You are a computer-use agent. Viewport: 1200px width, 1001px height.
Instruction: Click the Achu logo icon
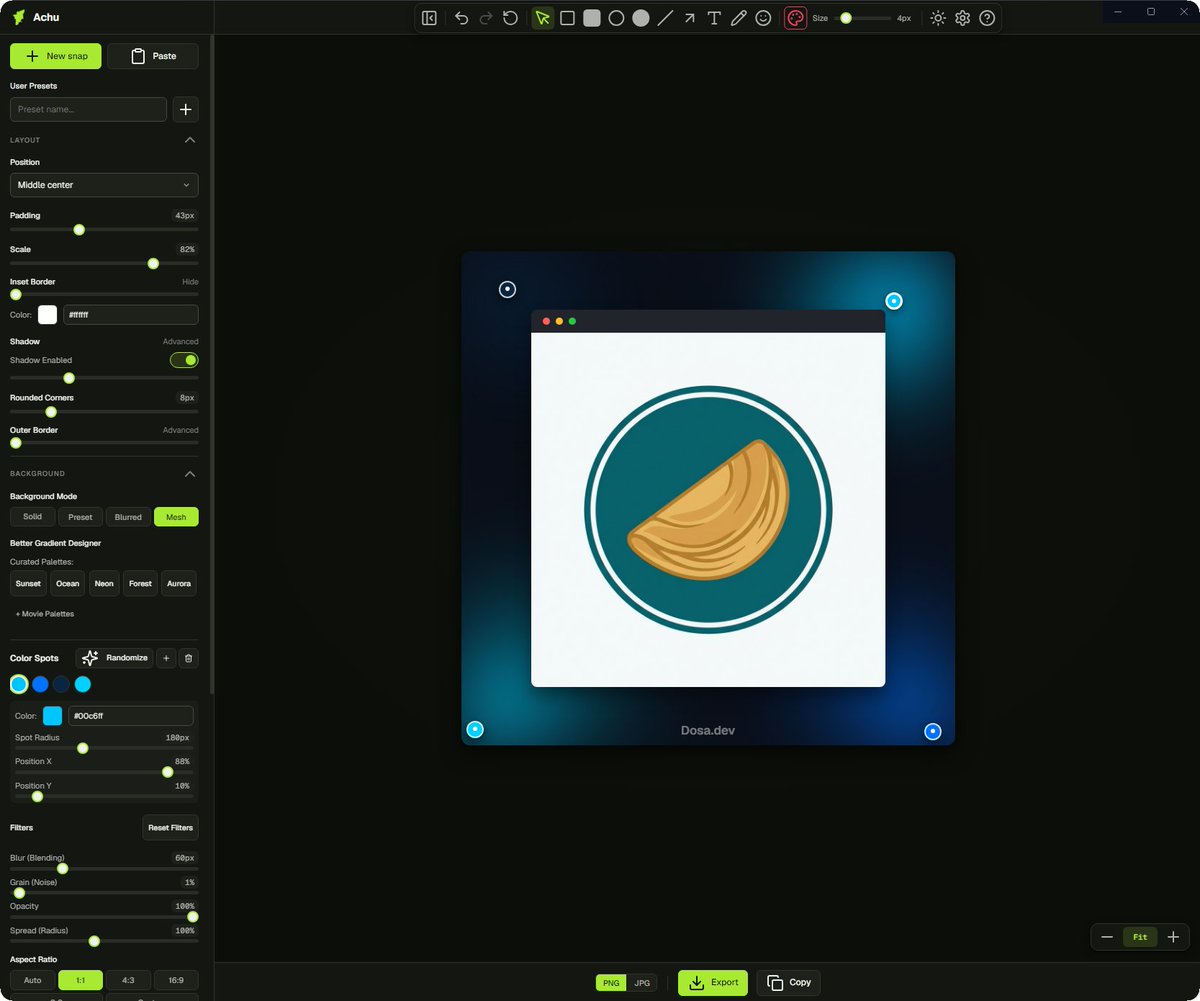tap(19, 18)
